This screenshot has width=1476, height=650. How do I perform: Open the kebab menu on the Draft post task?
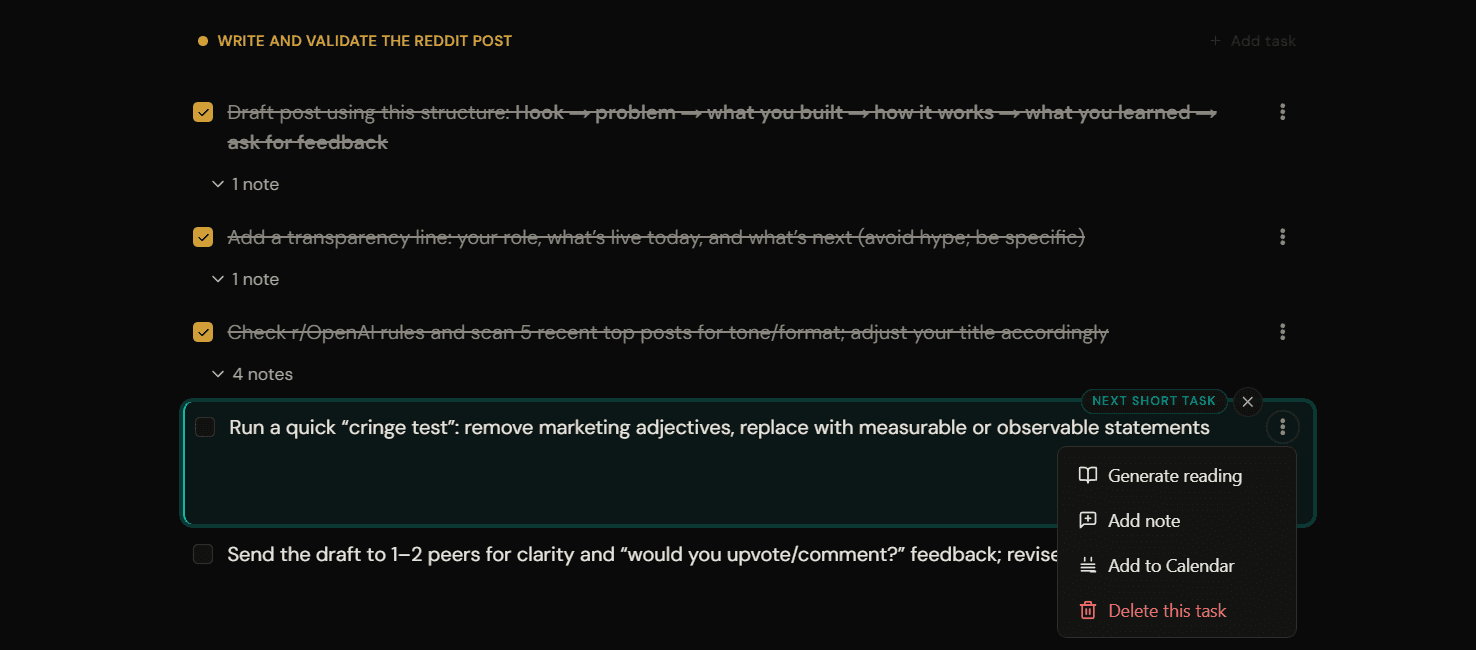click(x=1282, y=112)
